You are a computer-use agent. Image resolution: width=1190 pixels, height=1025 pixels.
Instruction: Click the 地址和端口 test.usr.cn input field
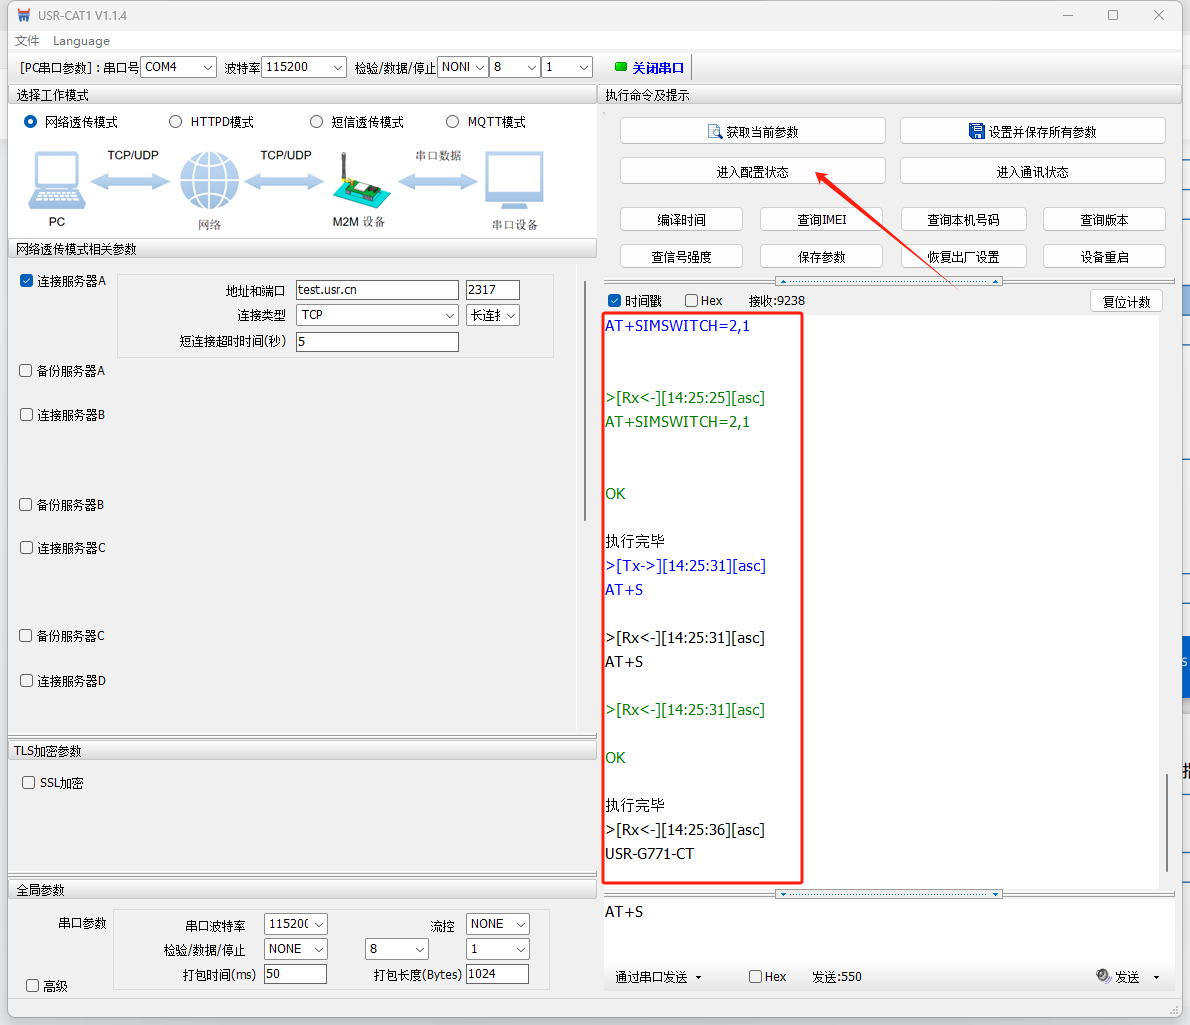tap(377, 290)
